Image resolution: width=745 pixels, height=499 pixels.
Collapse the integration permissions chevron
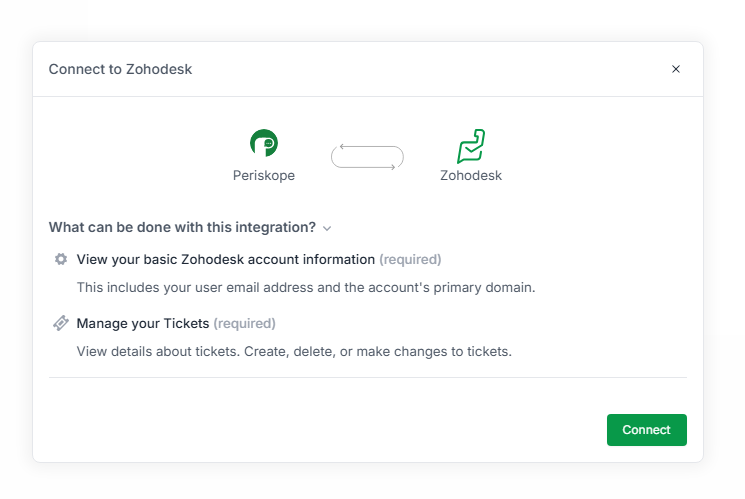(327, 228)
